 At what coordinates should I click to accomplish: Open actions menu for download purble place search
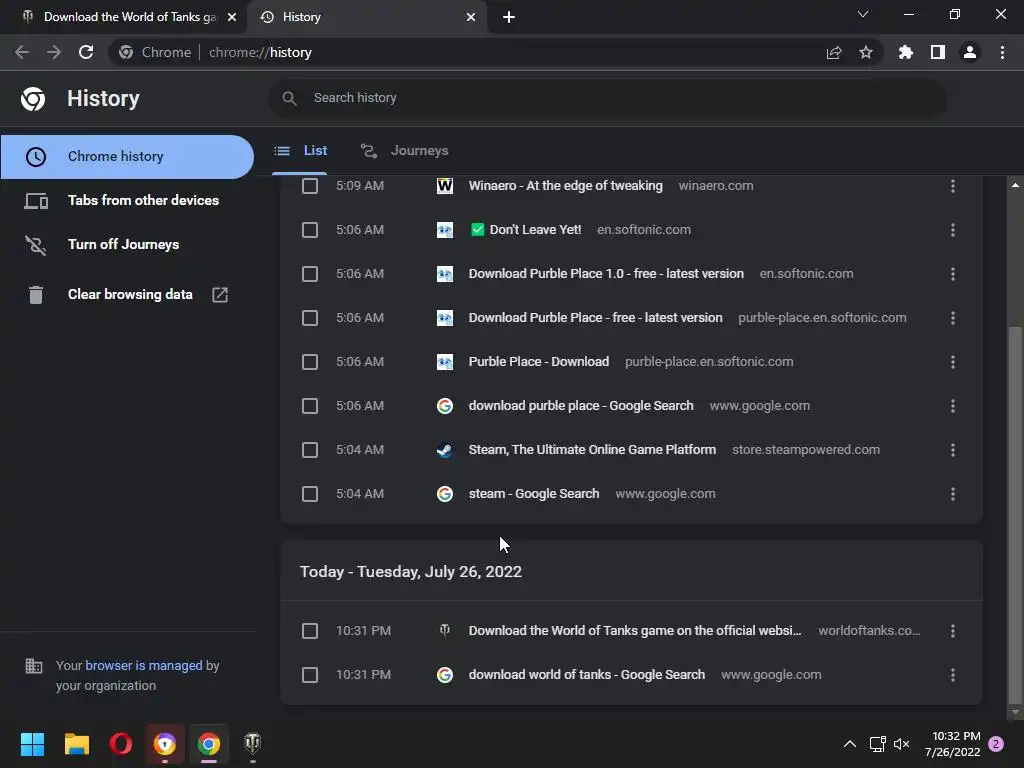pos(953,406)
